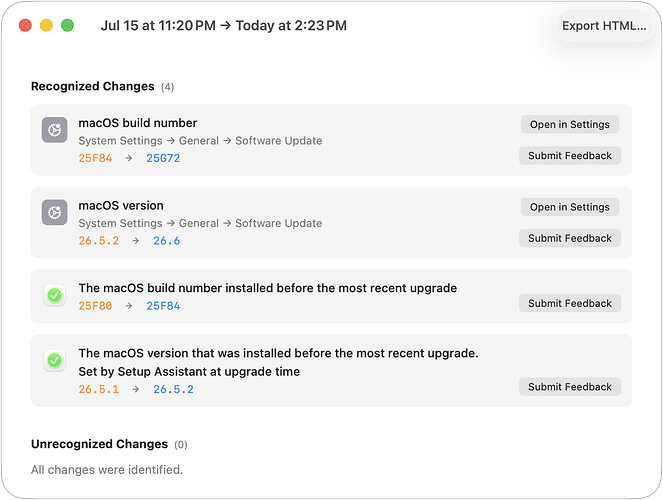Click the Export HTML… button
This screenshot has width=663, height=500.
[604, 26]
